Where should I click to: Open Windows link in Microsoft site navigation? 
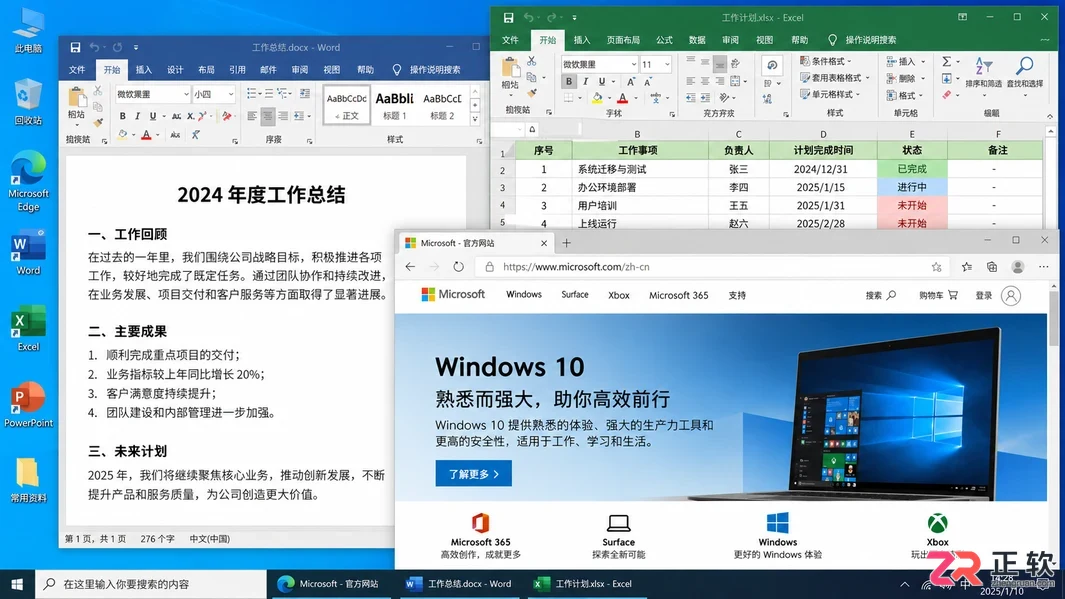524,295
